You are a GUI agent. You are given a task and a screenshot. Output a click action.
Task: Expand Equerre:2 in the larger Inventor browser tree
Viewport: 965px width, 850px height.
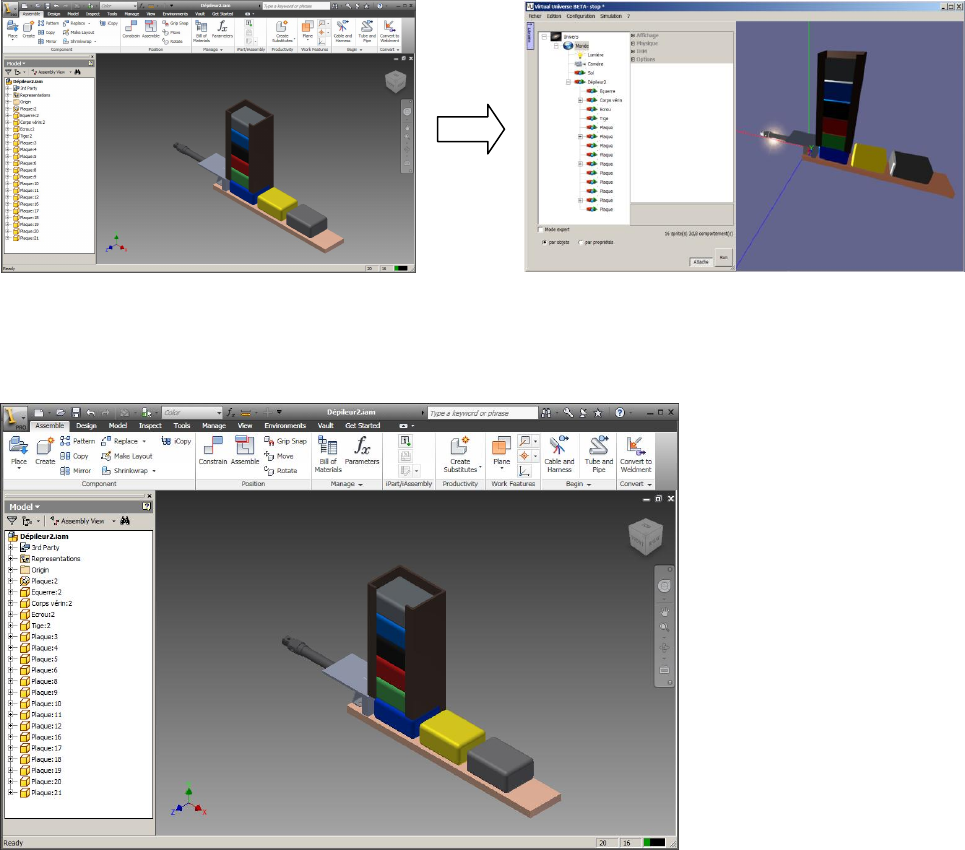pyautogui.click(x=10, y=592)
